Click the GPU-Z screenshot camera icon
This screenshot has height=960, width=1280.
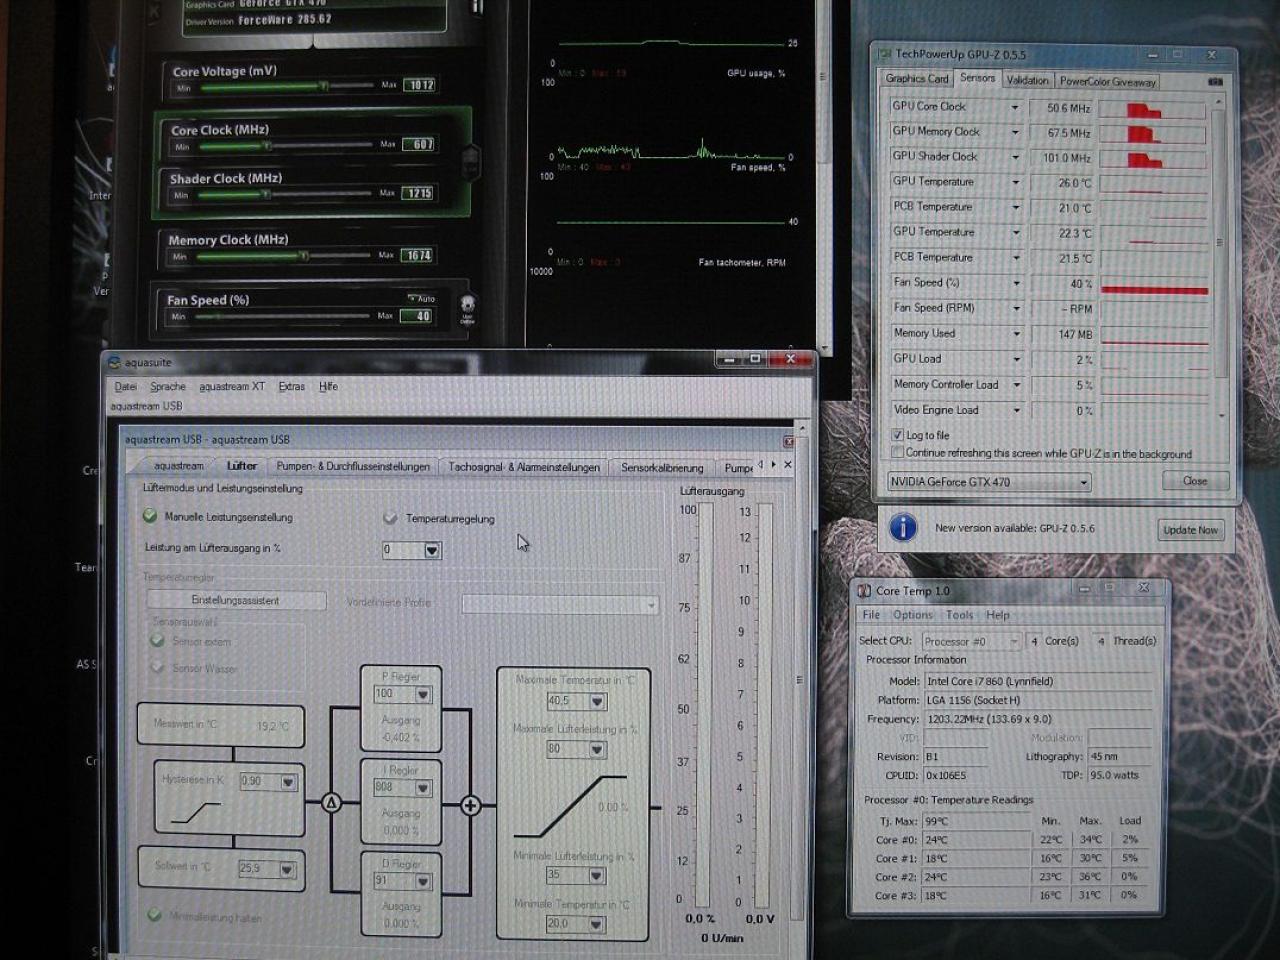pyautogui.click(x=1215, y=81)
